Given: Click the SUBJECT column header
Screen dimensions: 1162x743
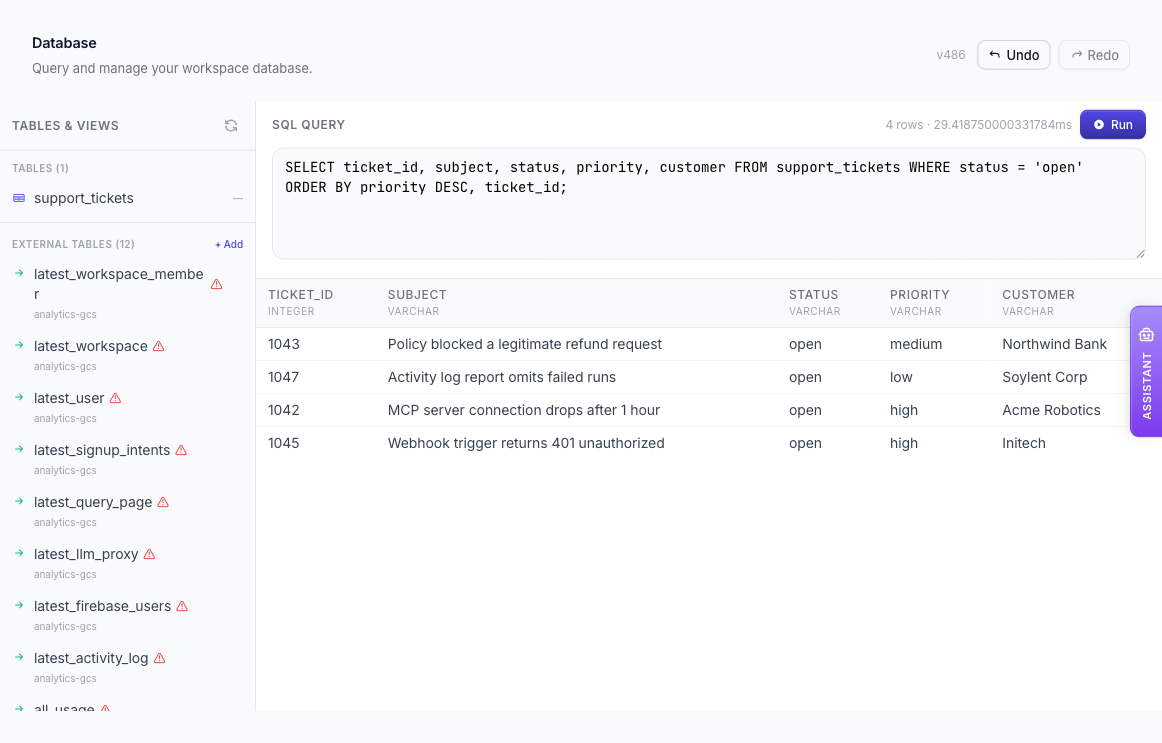Looking at the screenshot, I should point(417,295).
